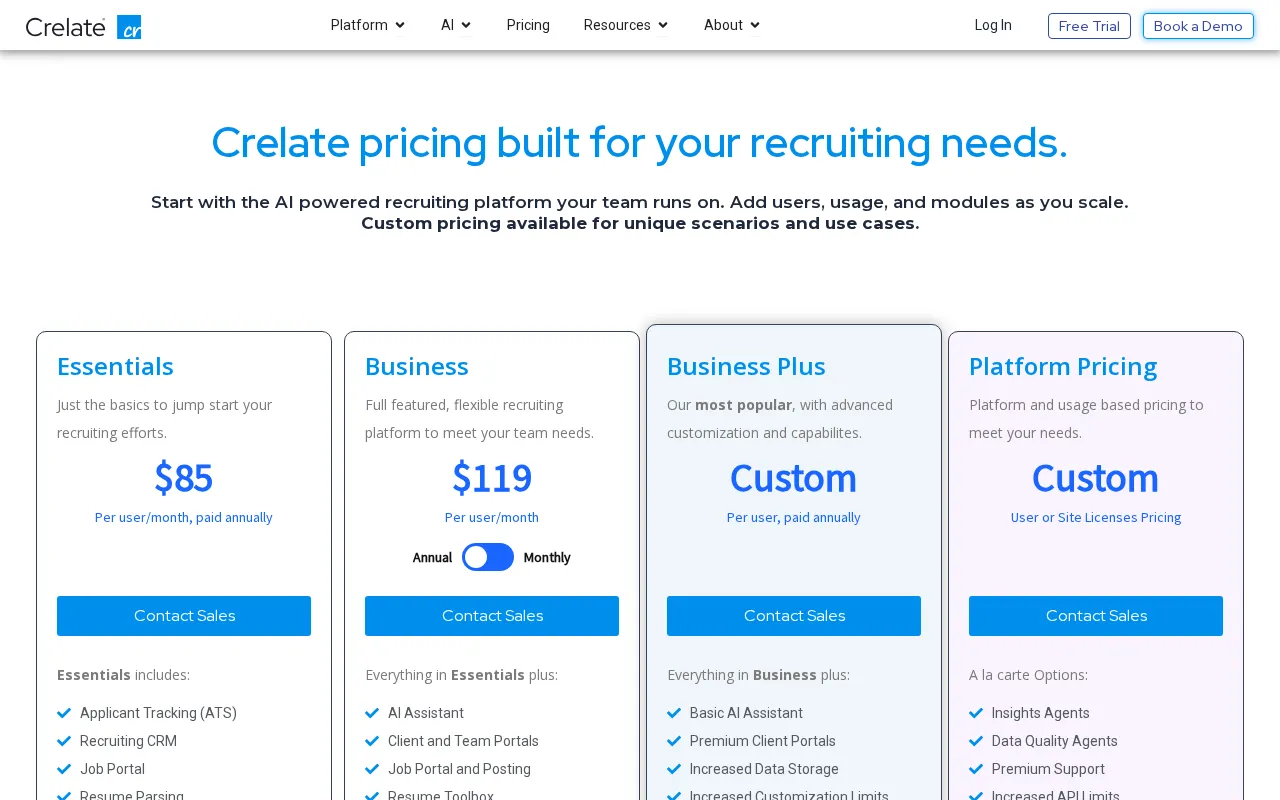Start a Free Trial
This screenshot has width=1280, height=800.
(x=1089, y=26)
